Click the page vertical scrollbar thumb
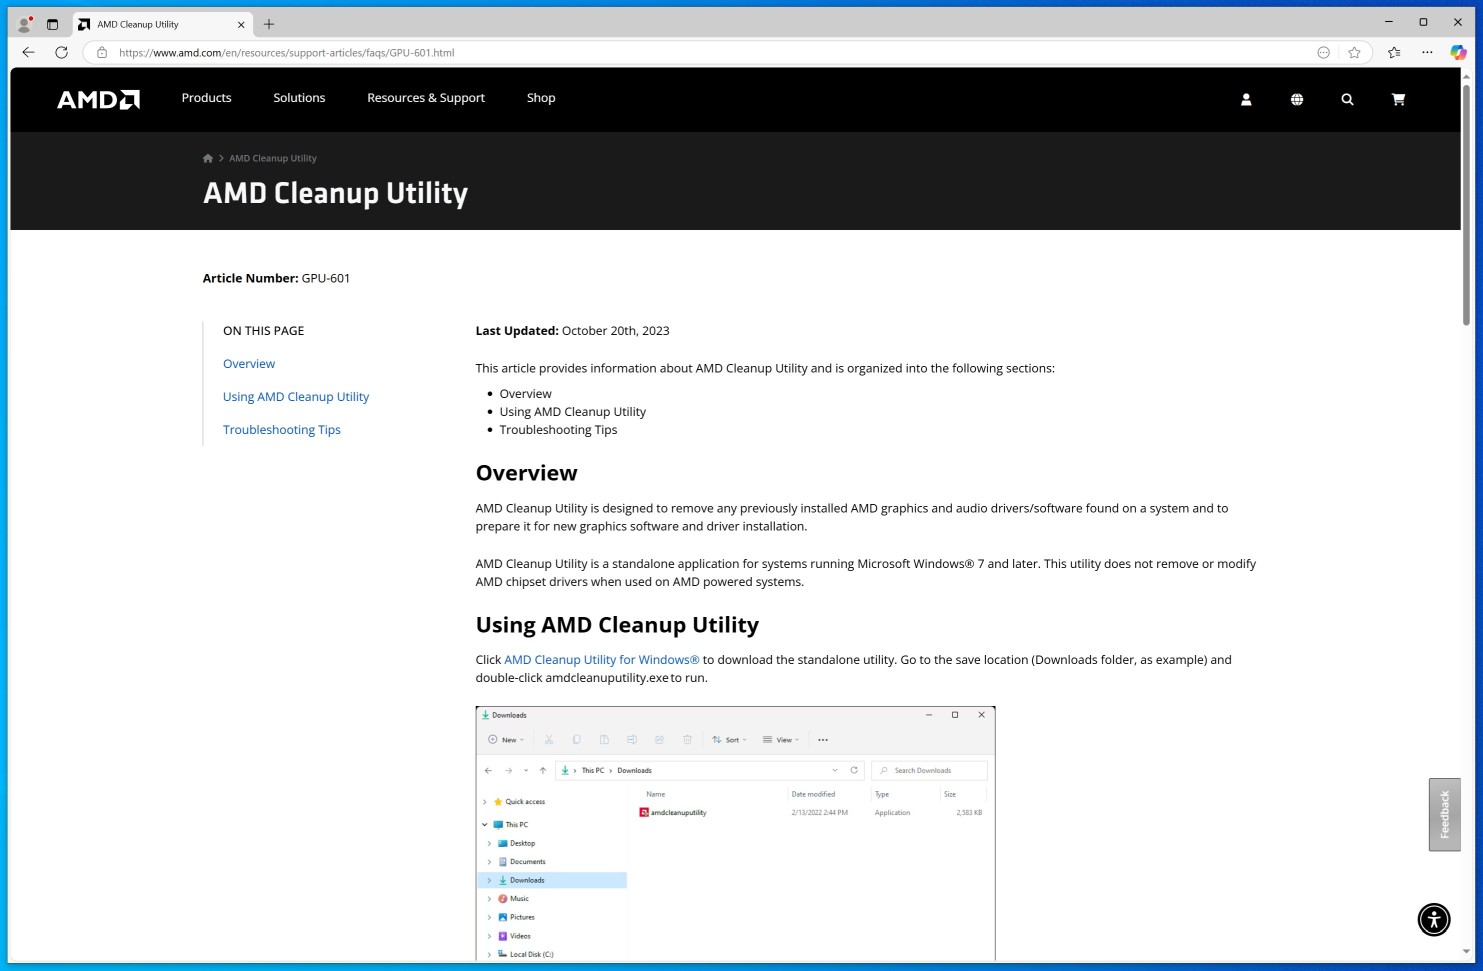Viewport: 1483px width, 971px height. (1466, 204)
